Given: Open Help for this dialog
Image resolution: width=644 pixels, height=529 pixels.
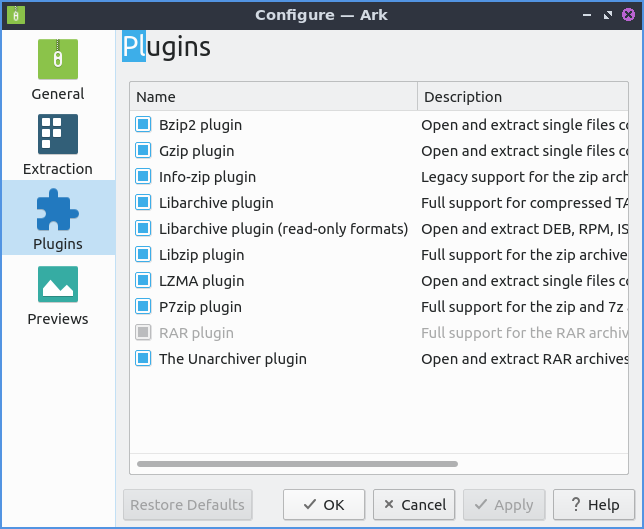Looking at the screenshot, I should (594, 505).
